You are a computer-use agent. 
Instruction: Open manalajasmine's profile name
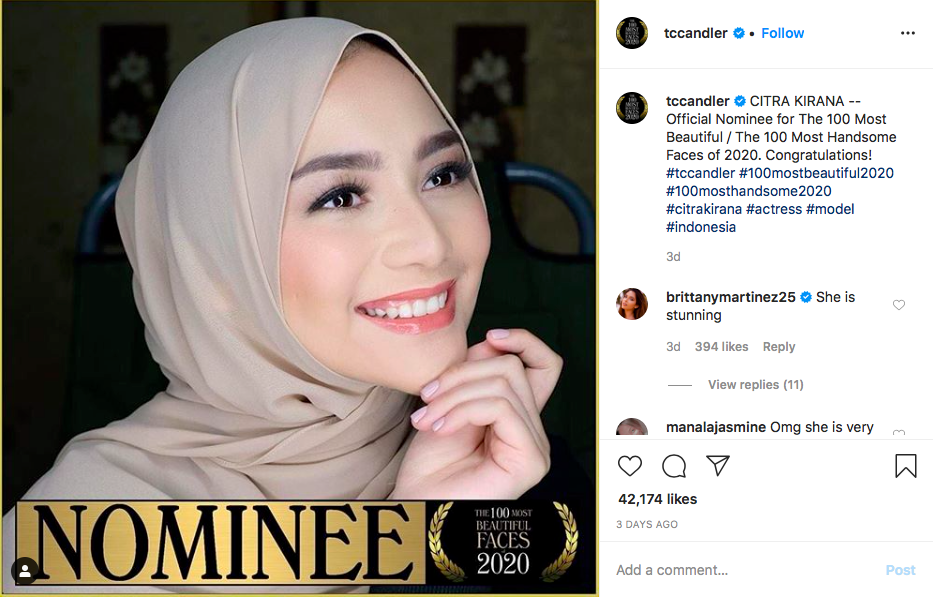(x=716, y=427)
